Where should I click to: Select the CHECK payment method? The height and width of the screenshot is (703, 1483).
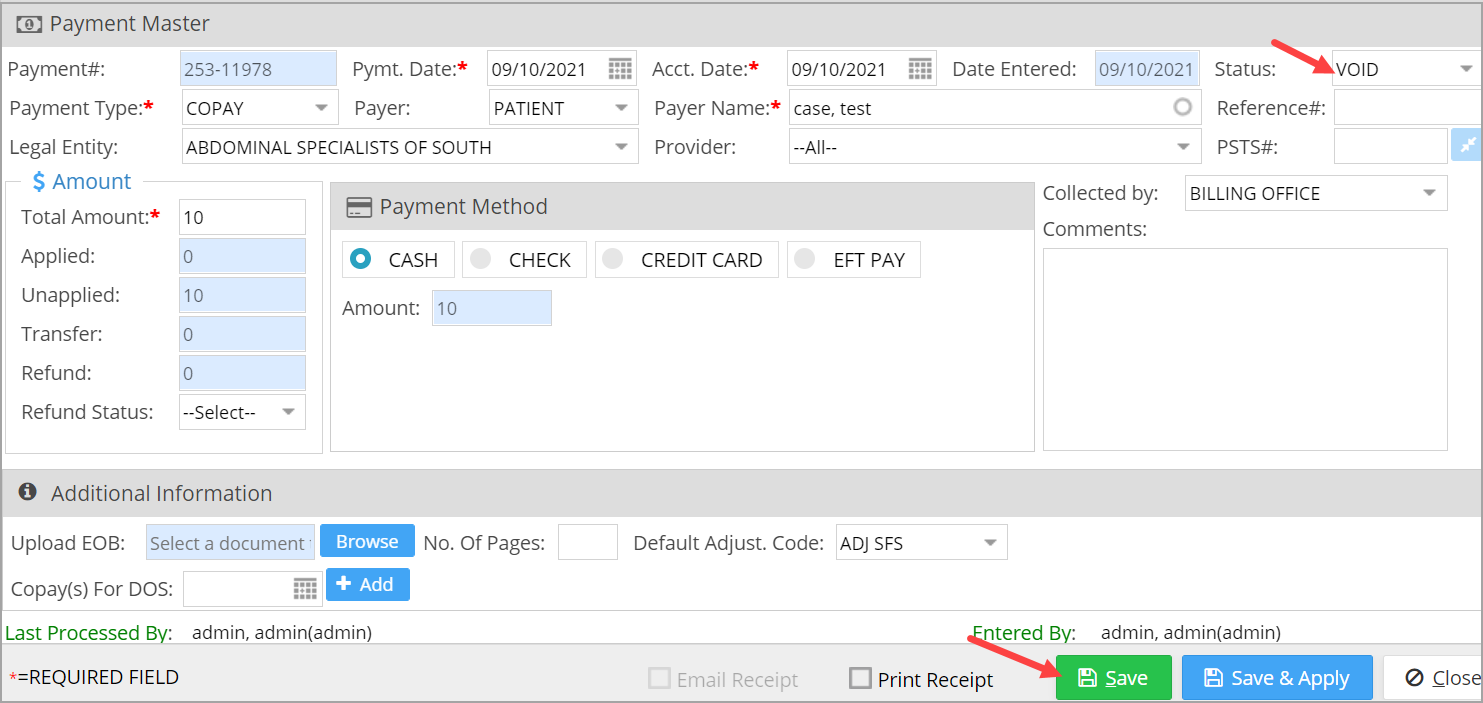481,259
